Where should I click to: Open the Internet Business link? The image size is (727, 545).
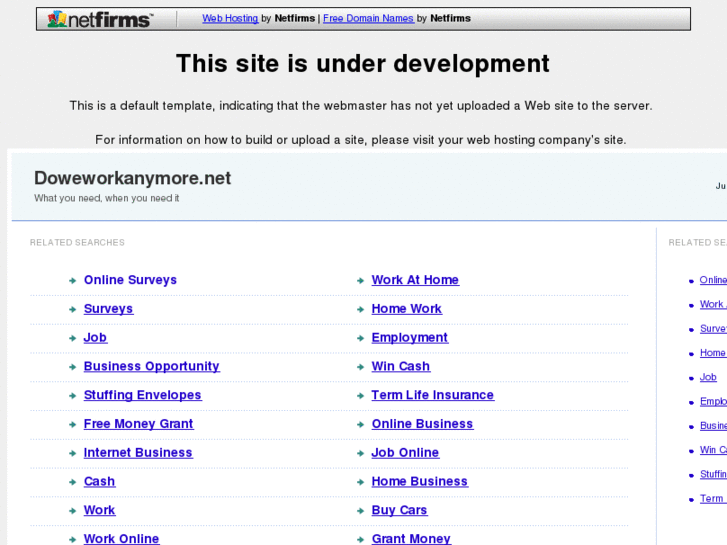coord(138,453)
